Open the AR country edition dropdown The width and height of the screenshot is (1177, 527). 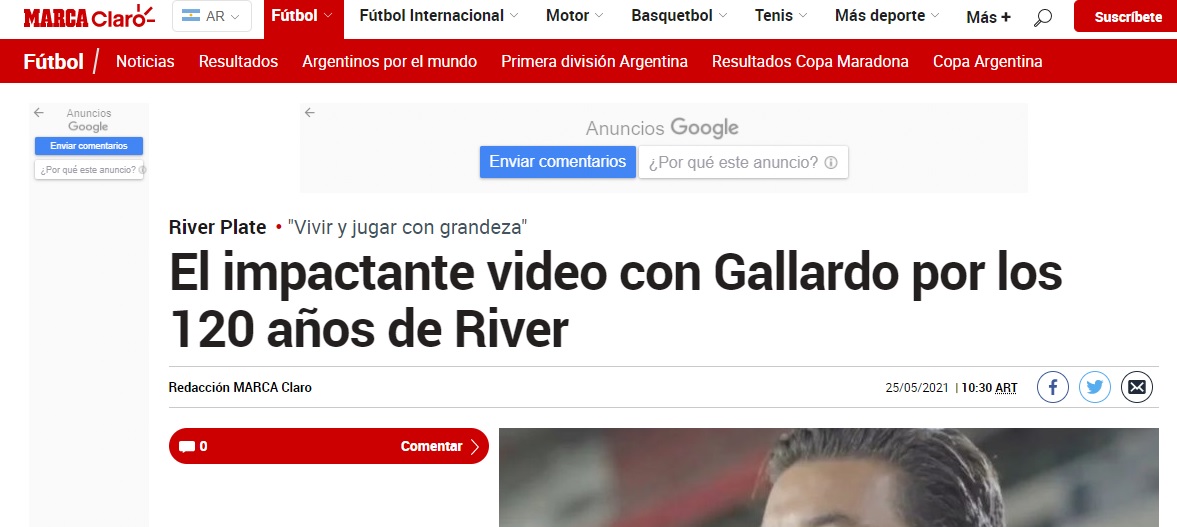tap(212, 17)
